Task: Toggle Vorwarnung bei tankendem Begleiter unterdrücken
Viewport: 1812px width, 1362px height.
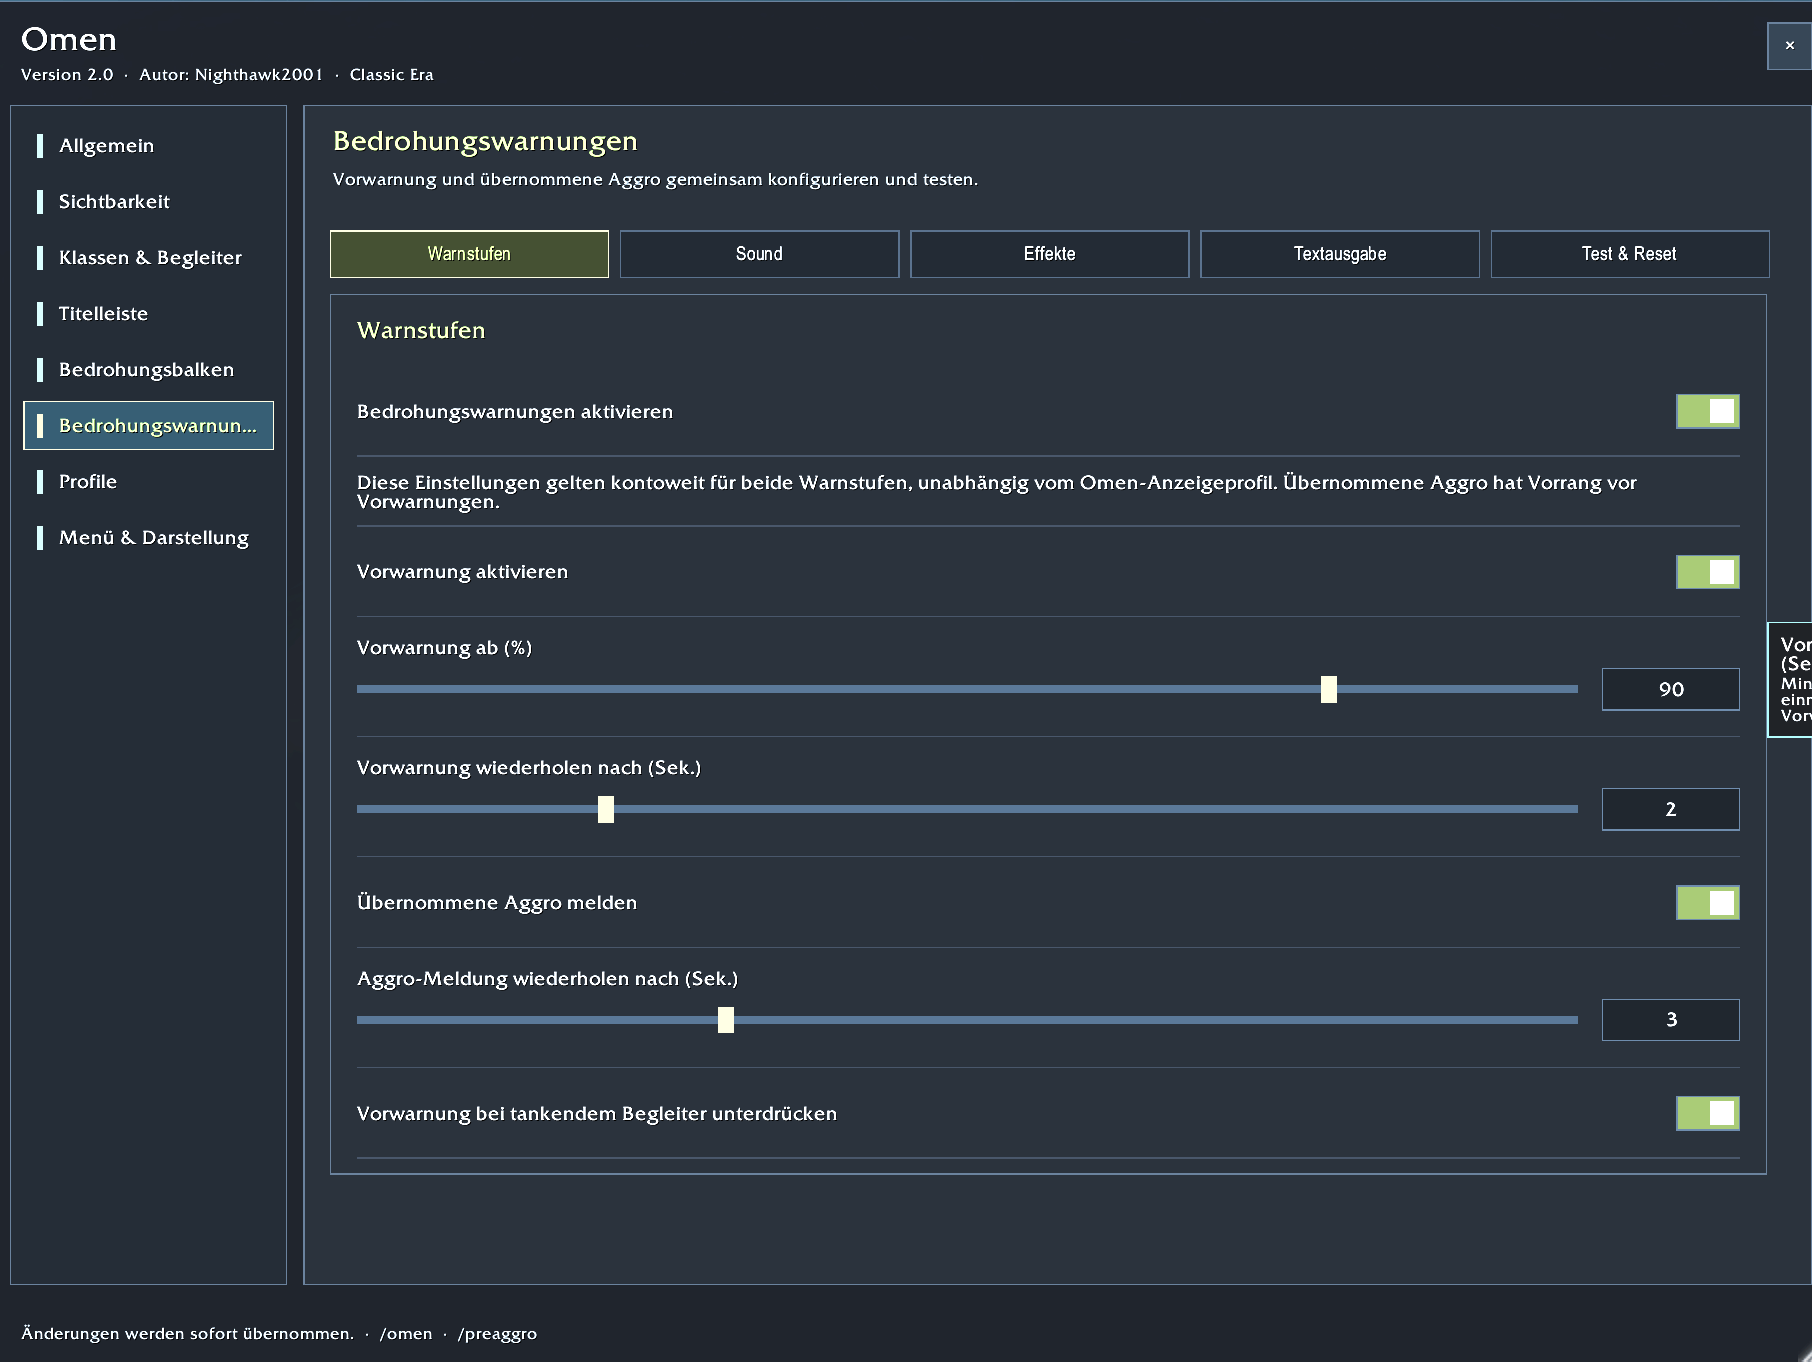Action: [1708, 1113]
